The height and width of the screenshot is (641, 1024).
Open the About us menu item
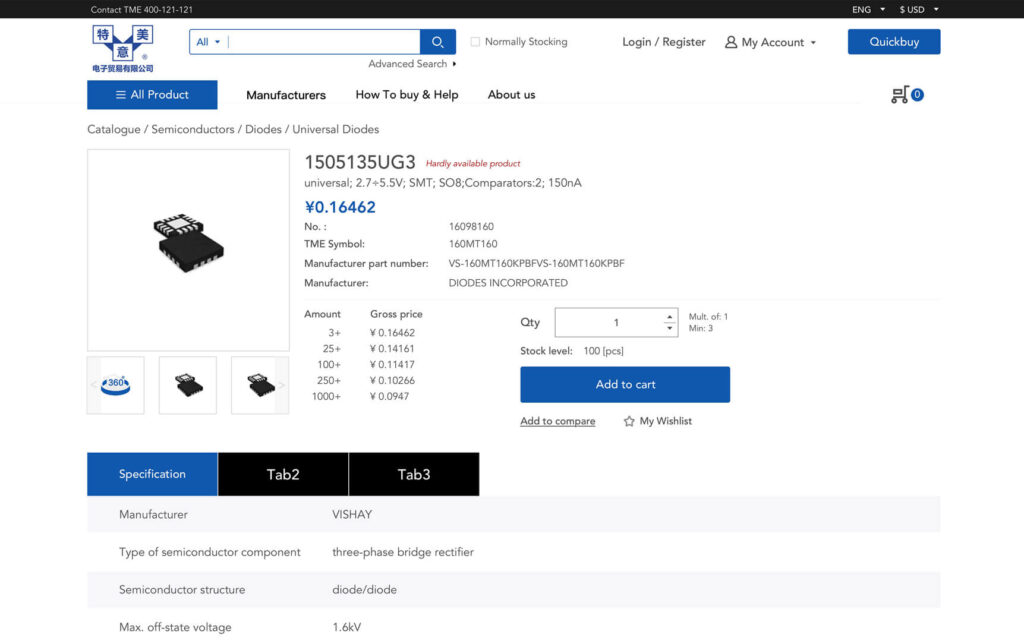pos(511,95)
